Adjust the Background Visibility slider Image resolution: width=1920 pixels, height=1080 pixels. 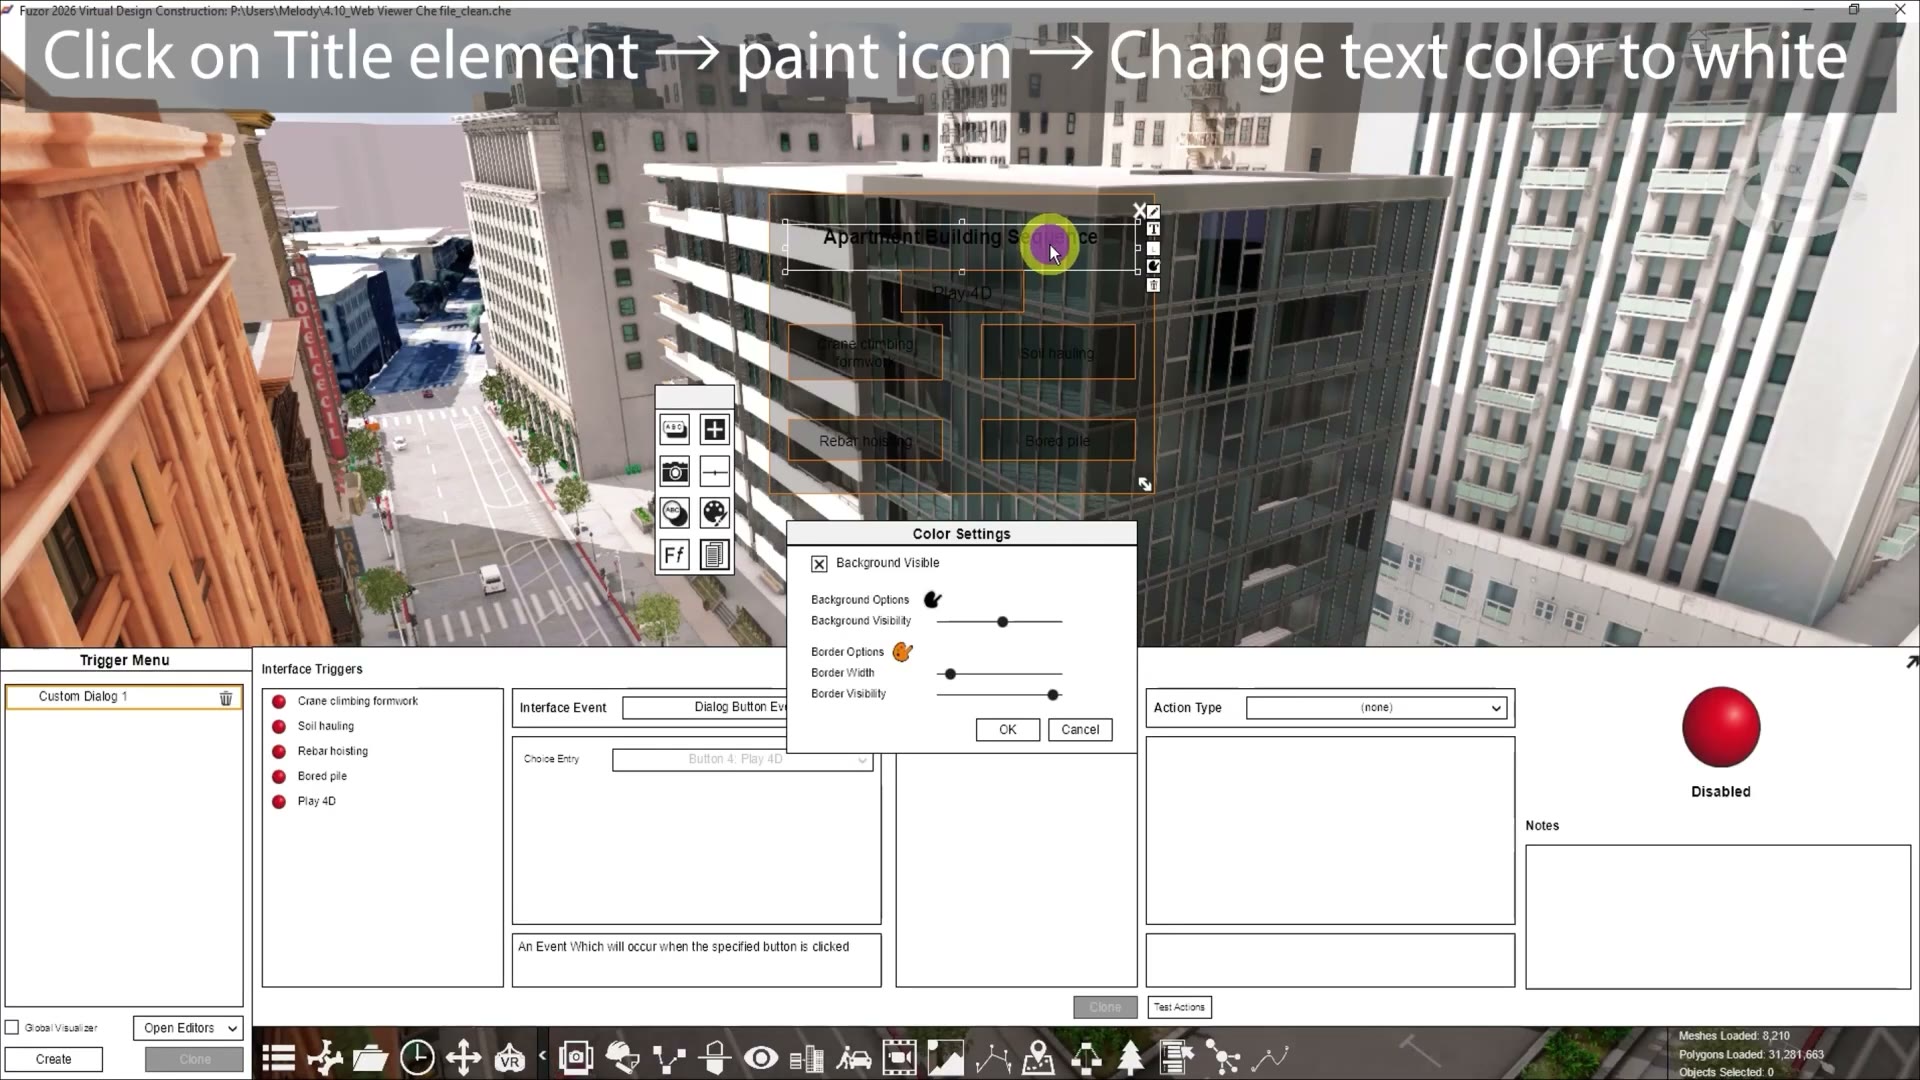(1000, 622)
